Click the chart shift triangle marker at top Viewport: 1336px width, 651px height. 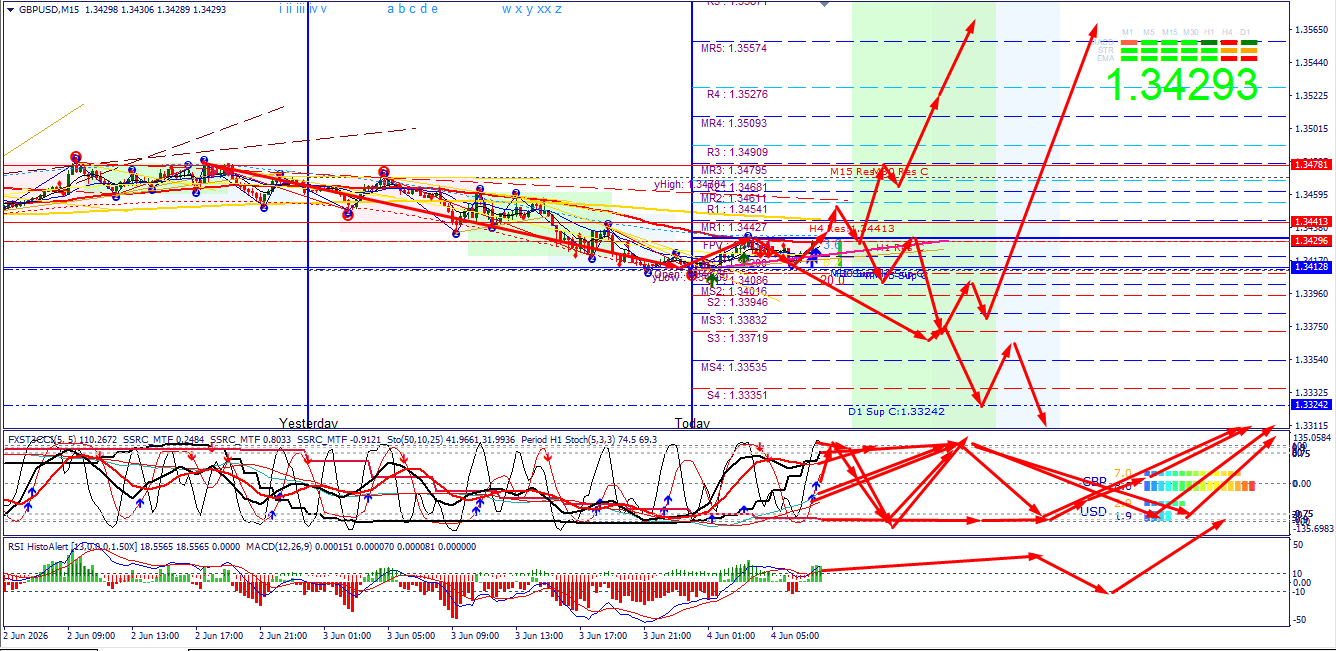click(x=824, y=3)
